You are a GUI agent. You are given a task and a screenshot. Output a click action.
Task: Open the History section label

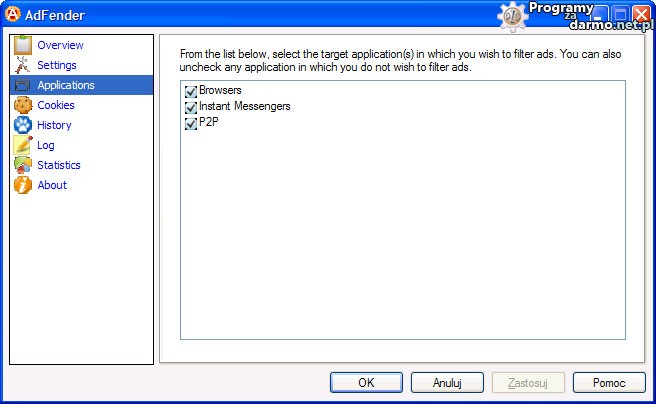coord(54,125)
